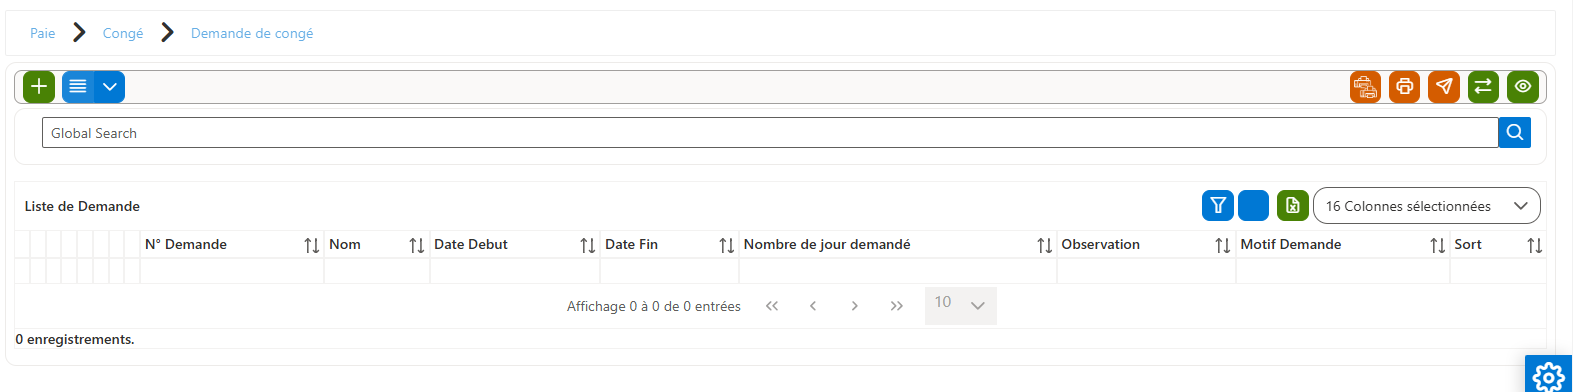
Task: Click the Sort column sorting arrows
Action: [x=1535, y=245]
